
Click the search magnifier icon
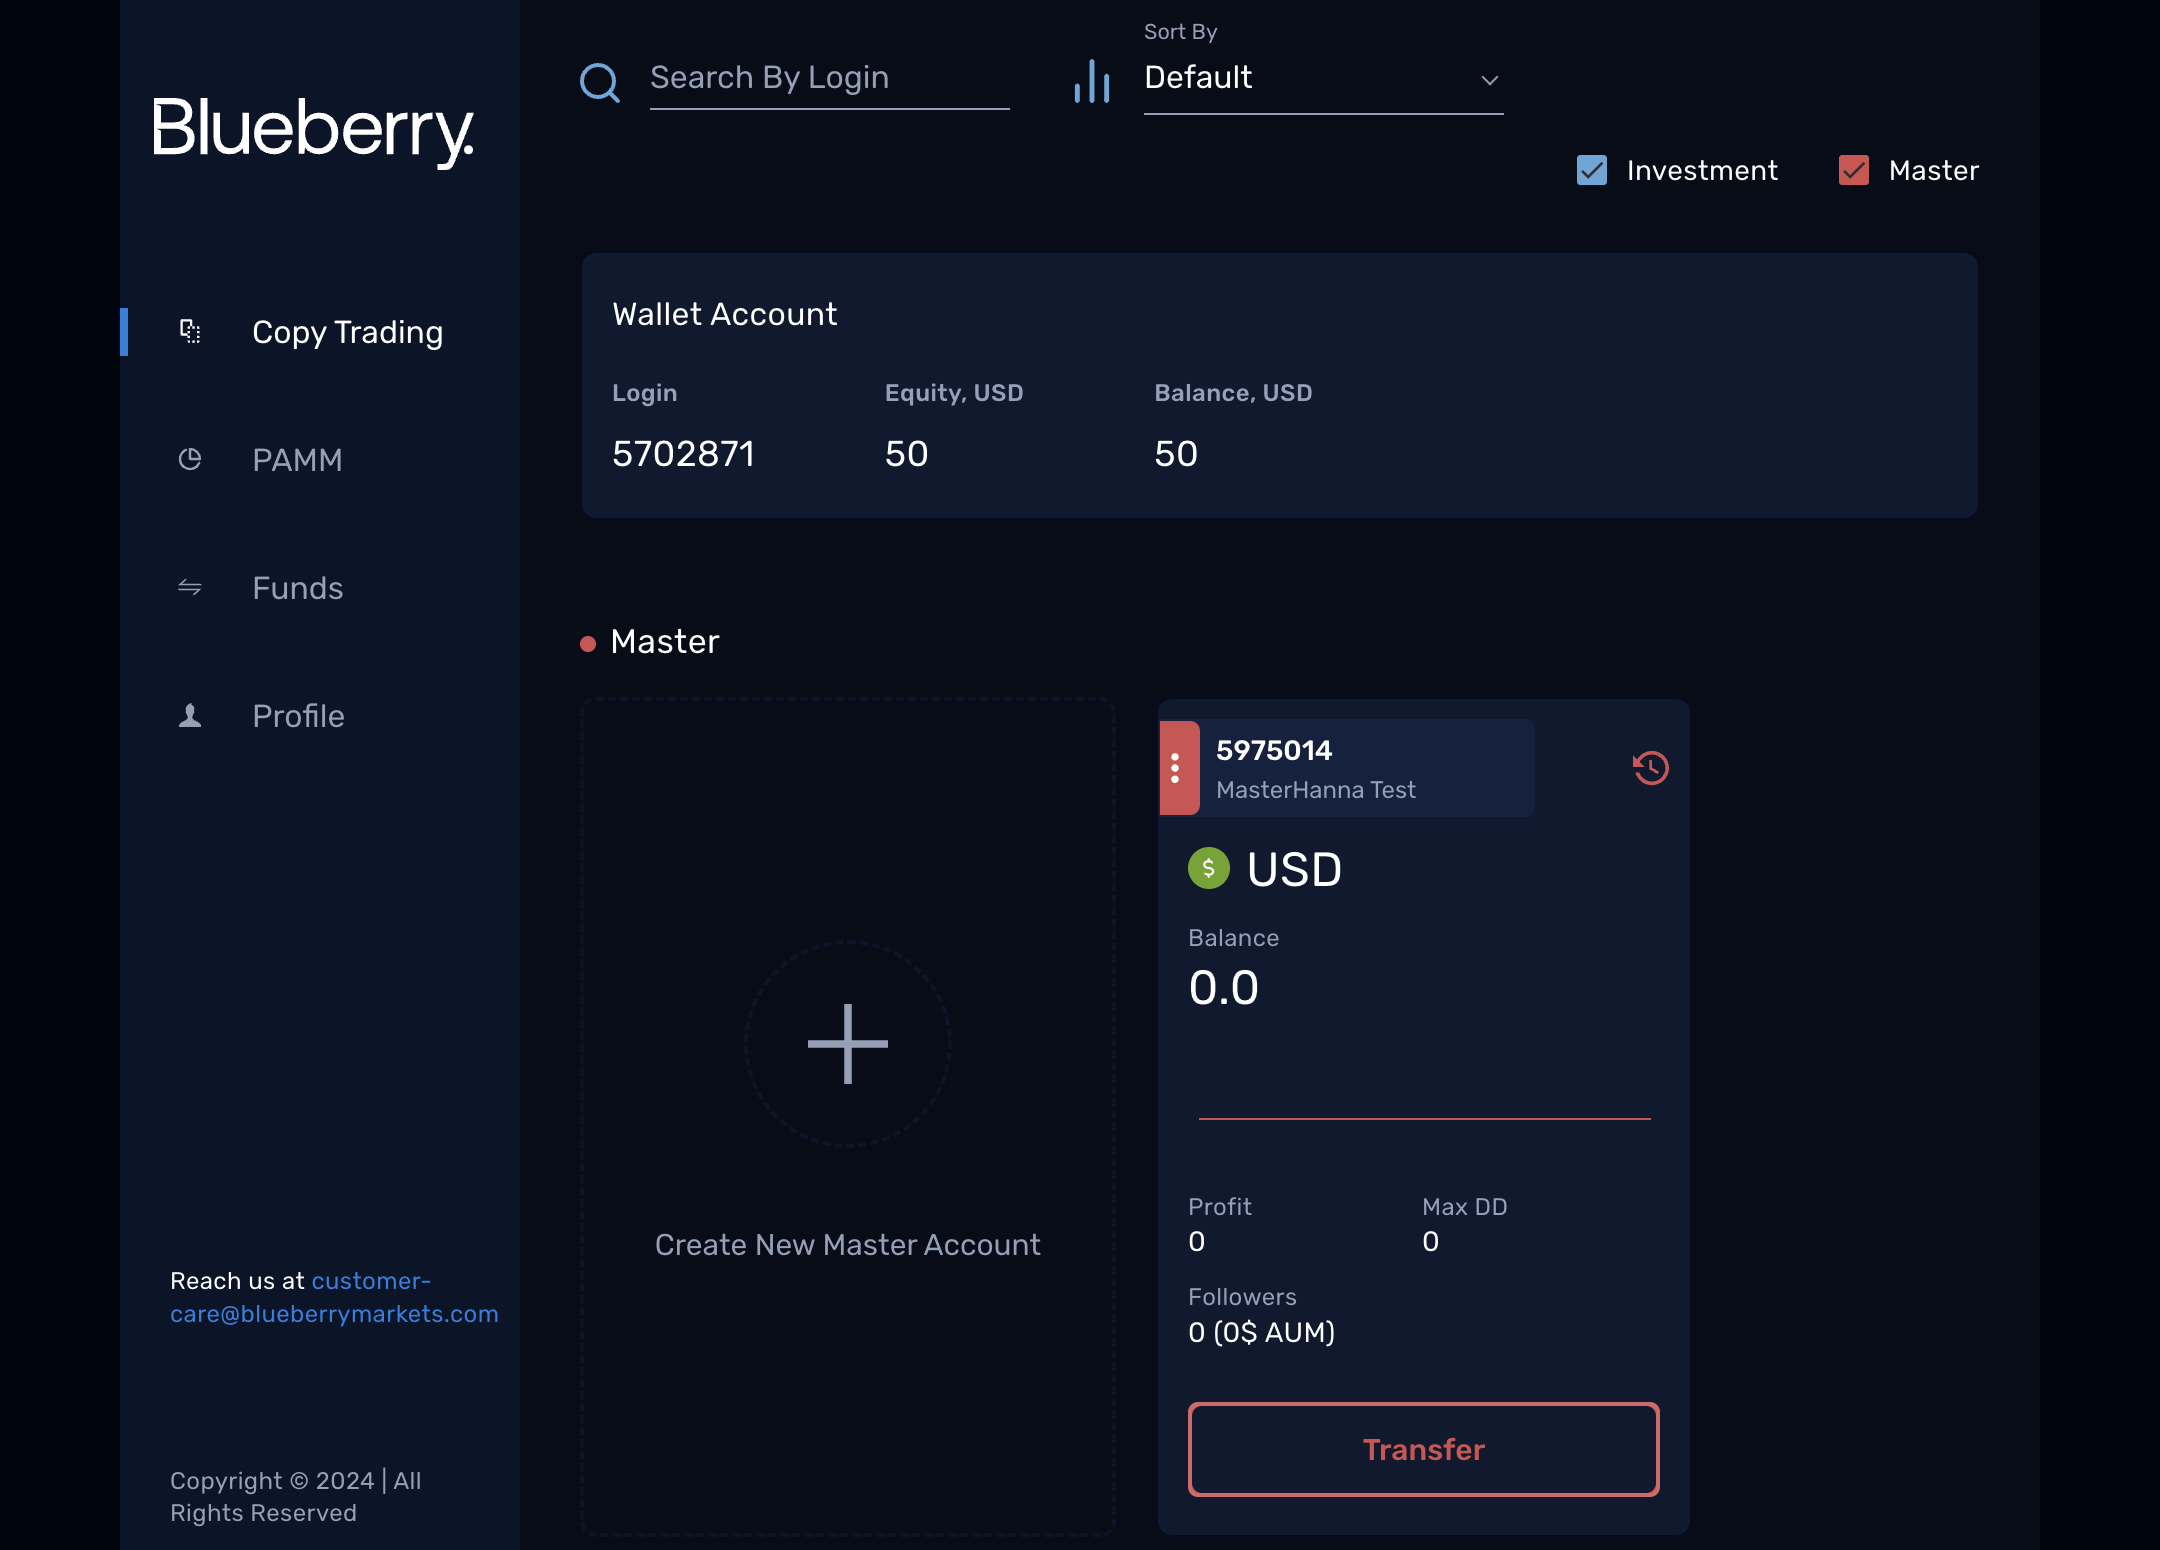point(600,82)
